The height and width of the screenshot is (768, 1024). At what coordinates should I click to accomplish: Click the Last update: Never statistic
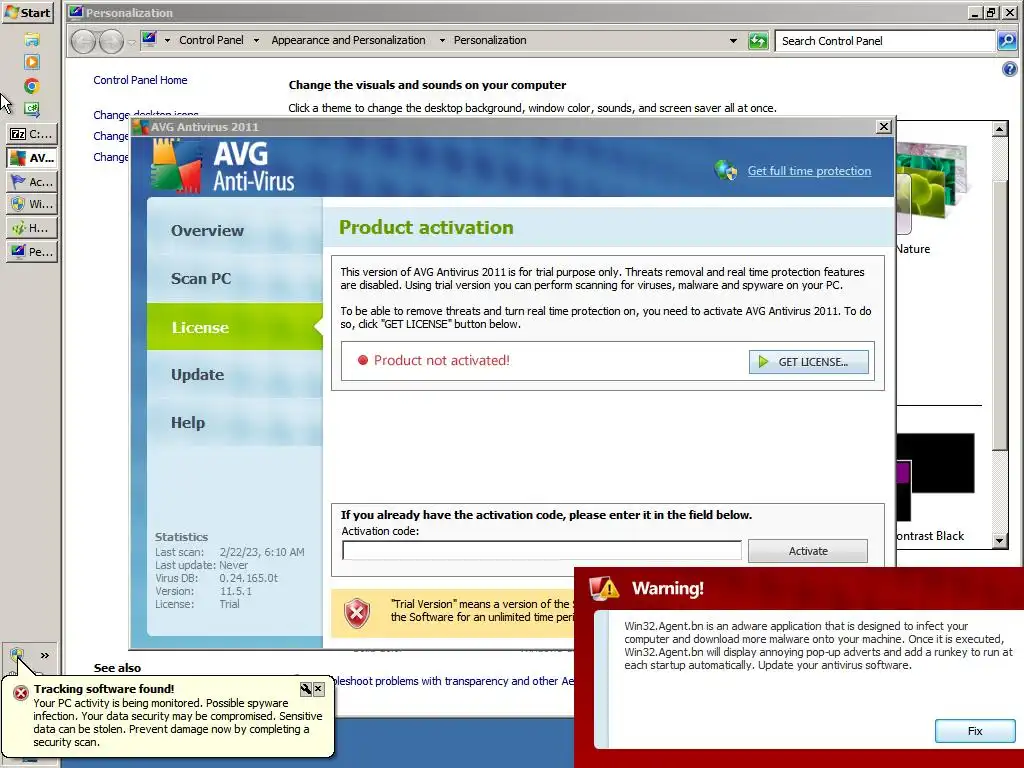click(201, 565)
